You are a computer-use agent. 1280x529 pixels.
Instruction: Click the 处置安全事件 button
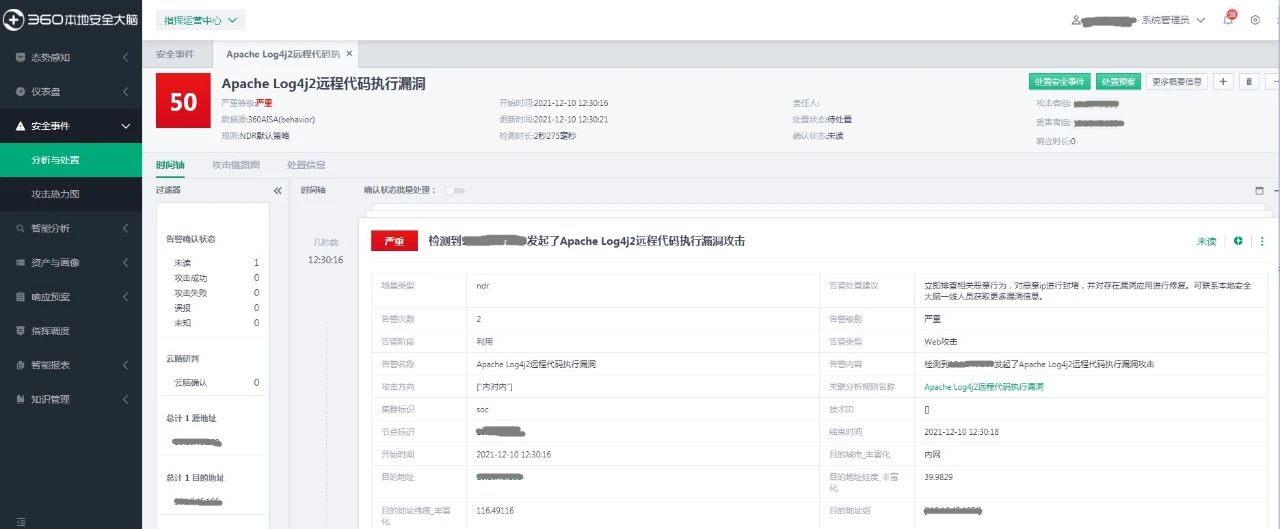(1059, 82)
